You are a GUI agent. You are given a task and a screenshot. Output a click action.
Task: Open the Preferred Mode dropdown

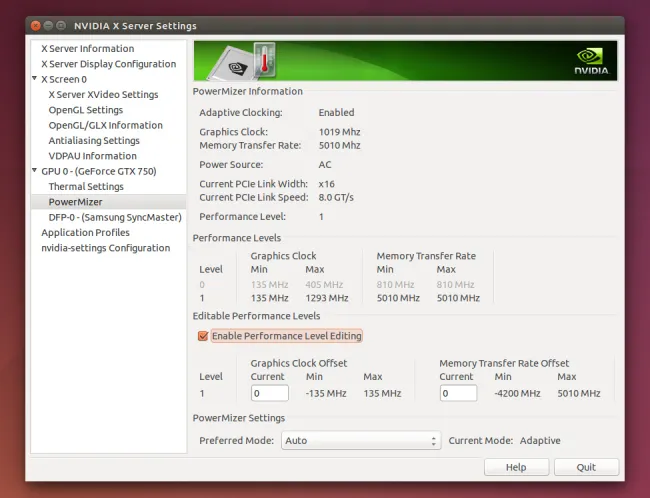[361, 440]
